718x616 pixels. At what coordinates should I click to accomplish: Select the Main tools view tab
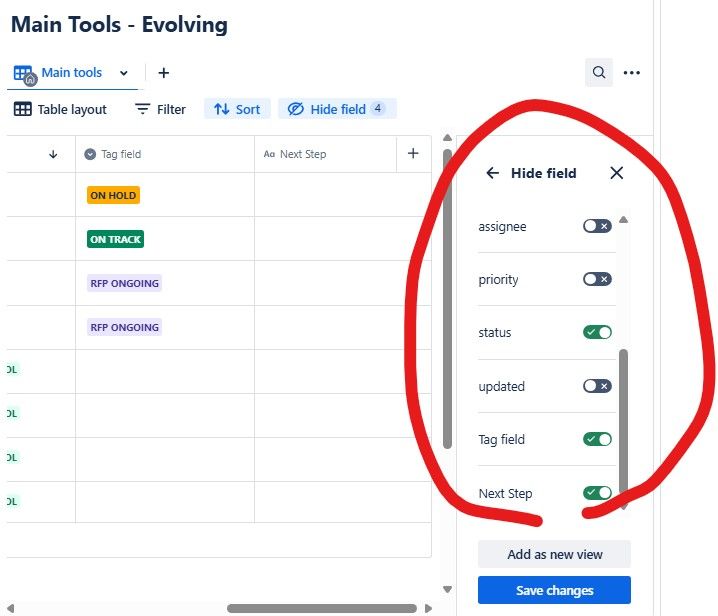[71, 72]
